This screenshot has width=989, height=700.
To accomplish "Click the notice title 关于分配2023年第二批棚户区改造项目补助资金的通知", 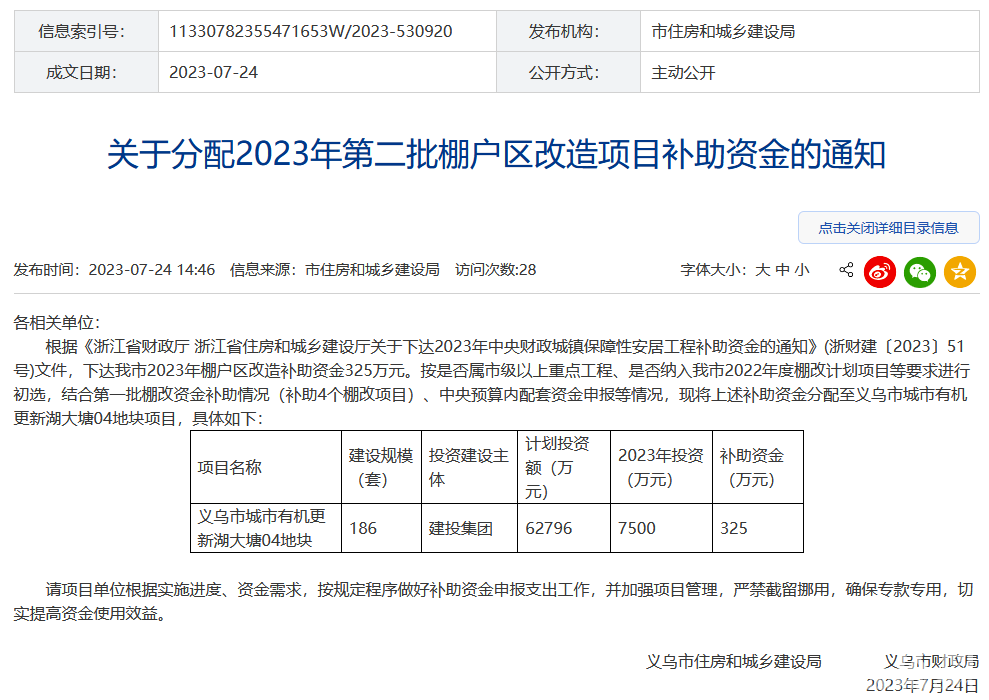I will (496, 155).
